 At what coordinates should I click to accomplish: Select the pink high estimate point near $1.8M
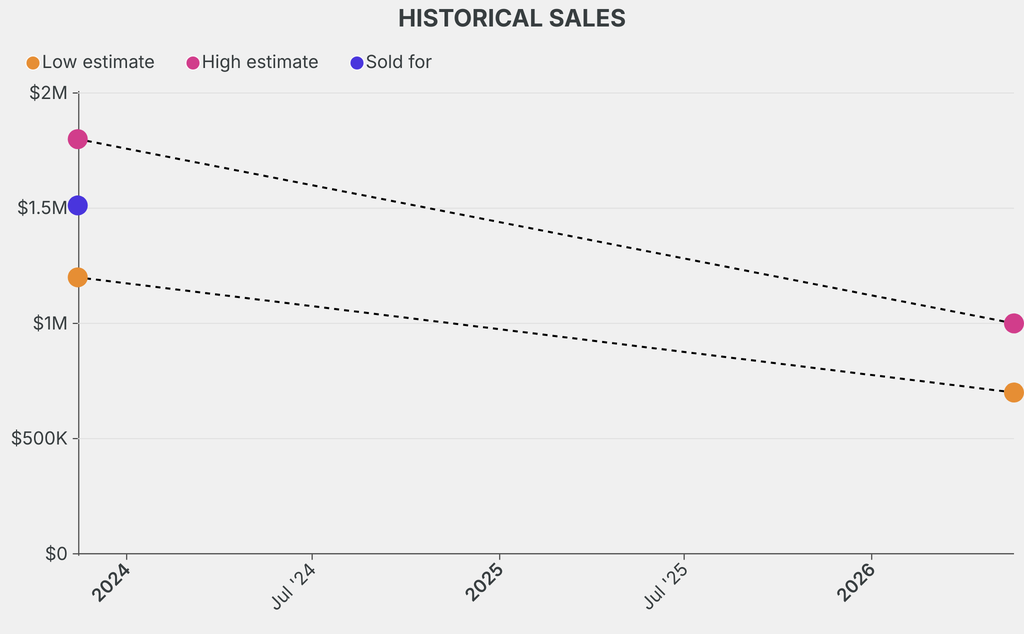coord(78,139)
